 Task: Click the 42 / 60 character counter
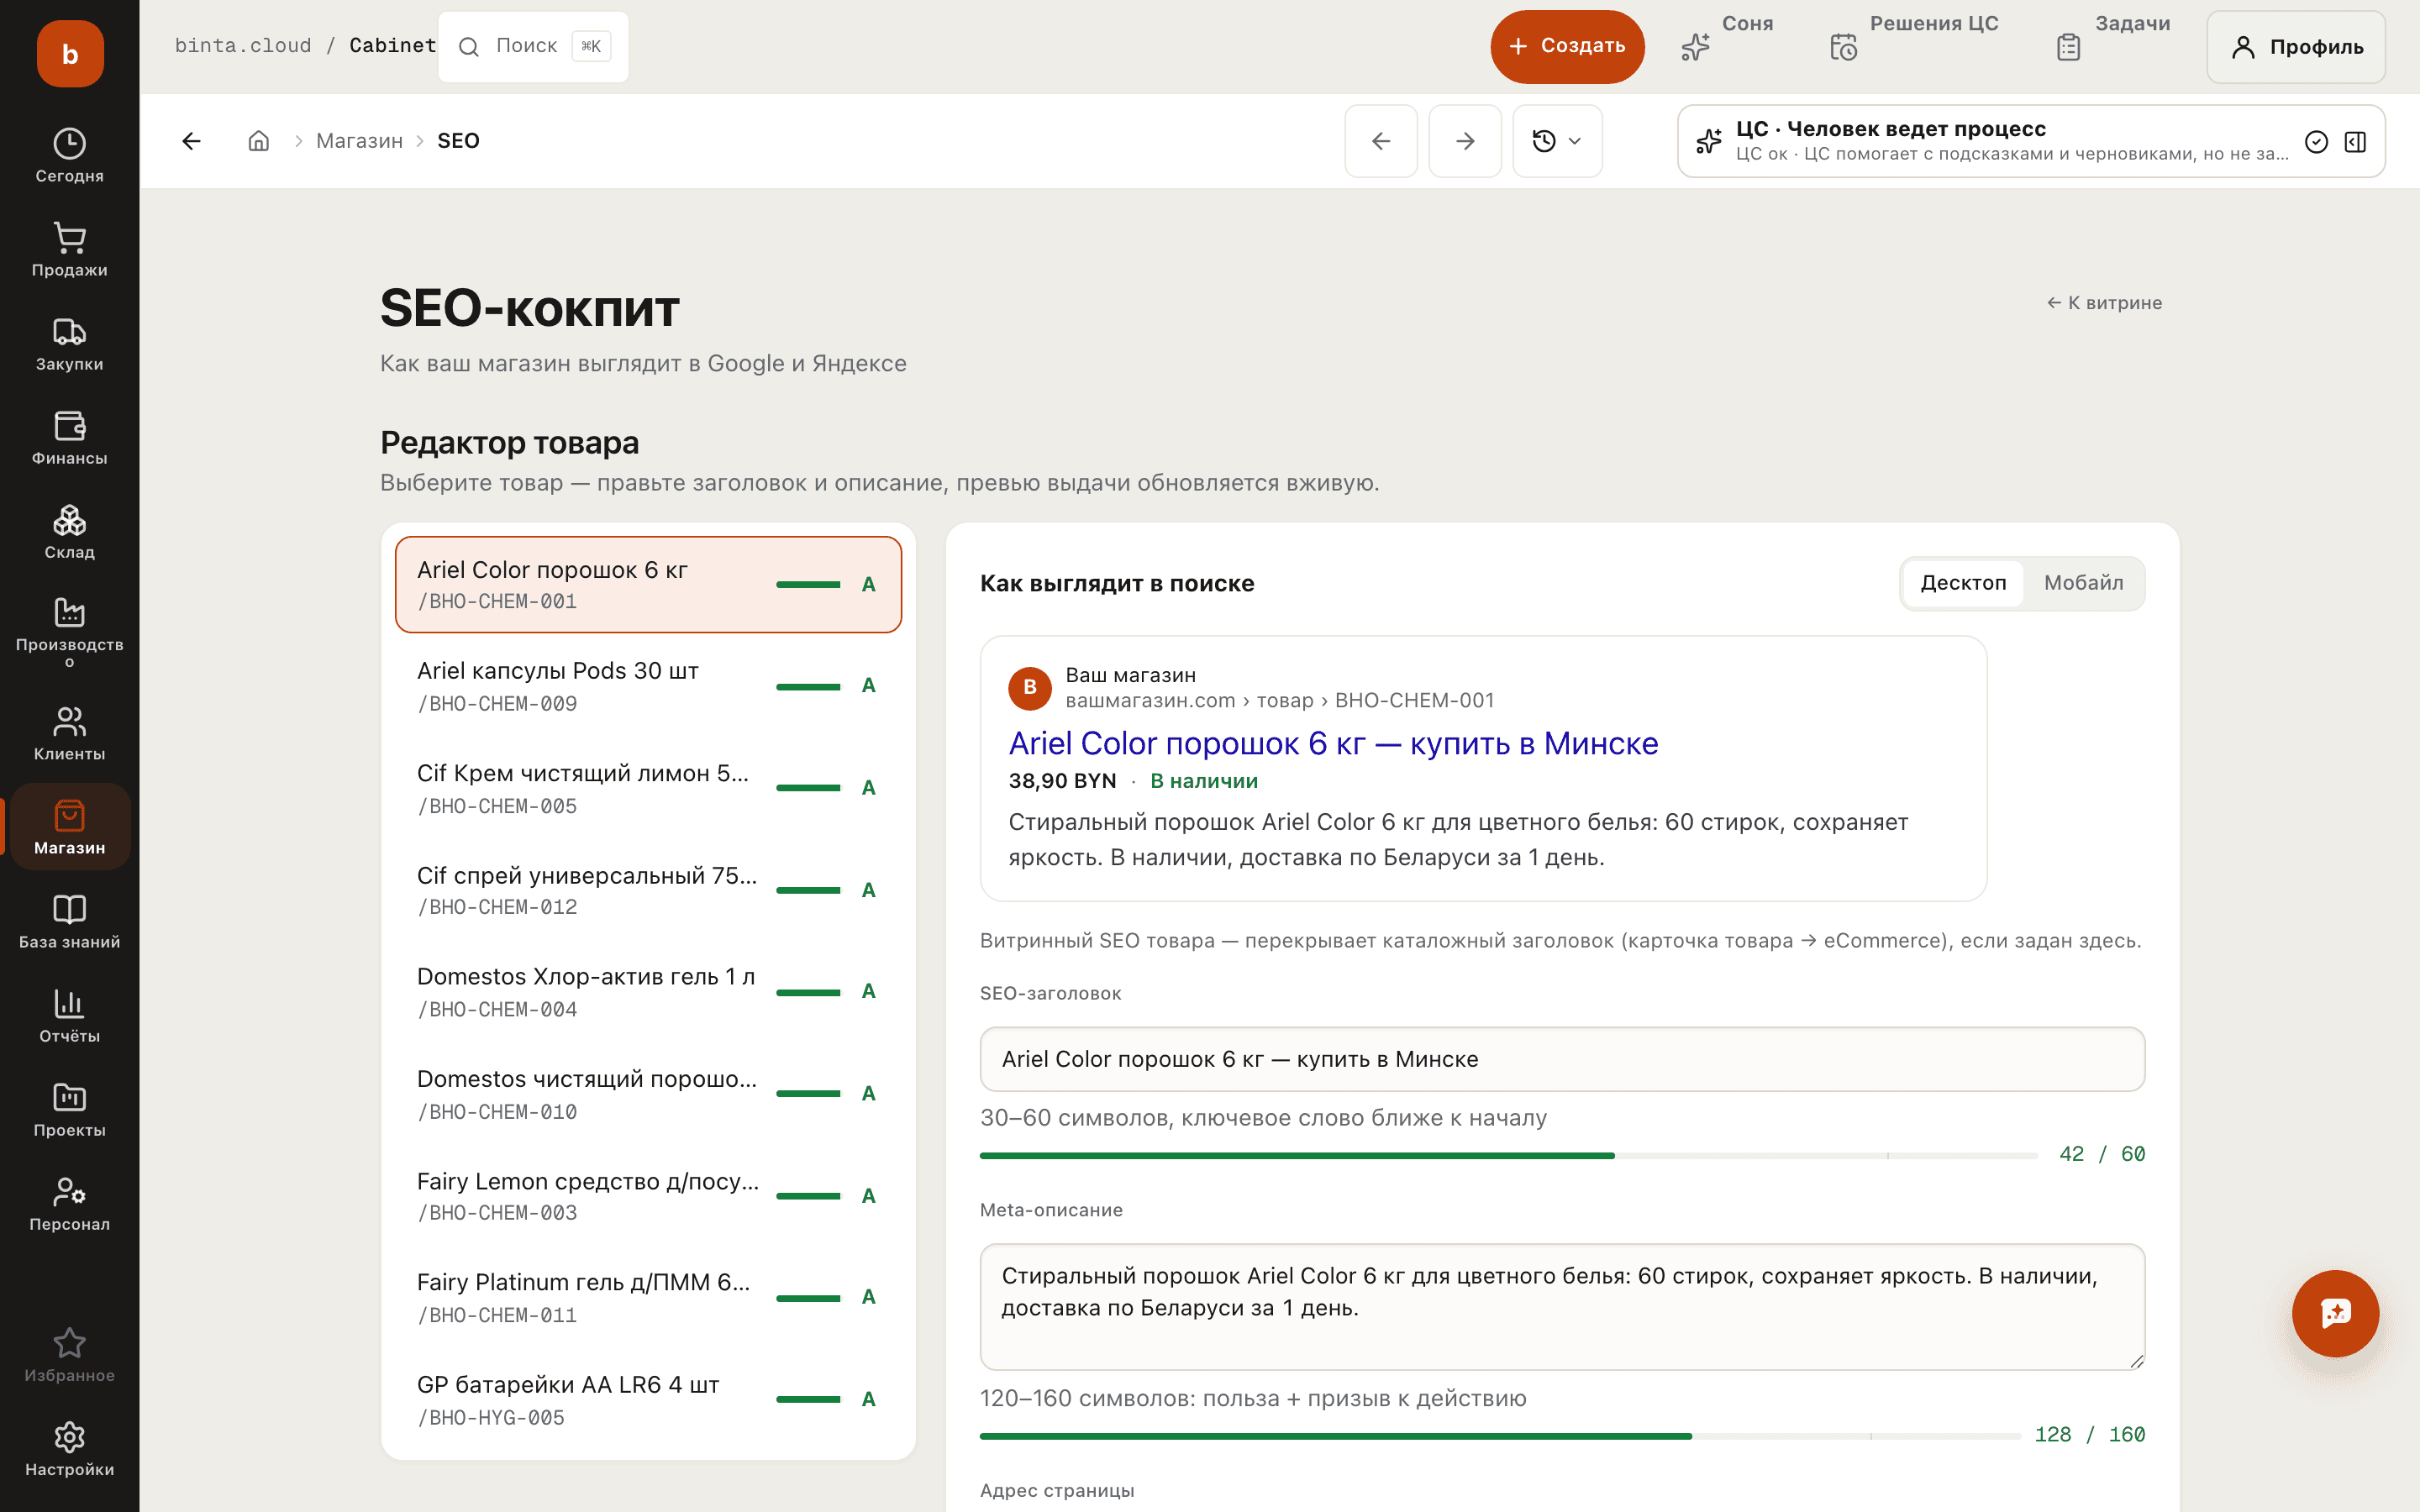[x=2102, y=1154]
